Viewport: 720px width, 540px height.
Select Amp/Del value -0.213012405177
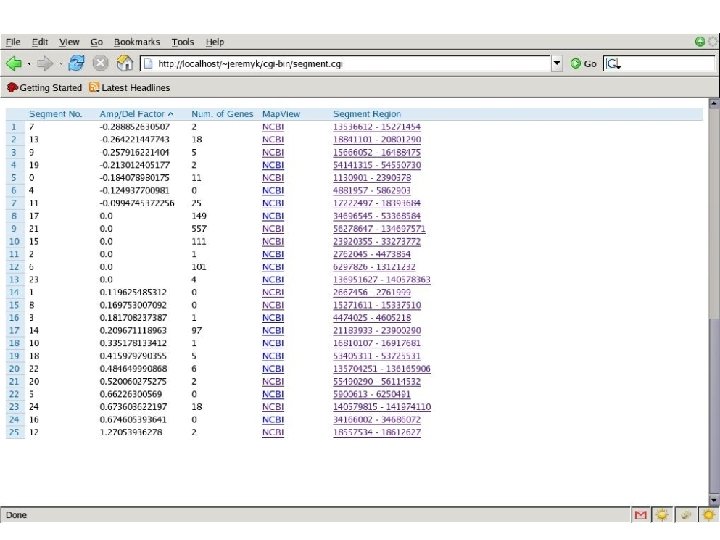[135, 165]
